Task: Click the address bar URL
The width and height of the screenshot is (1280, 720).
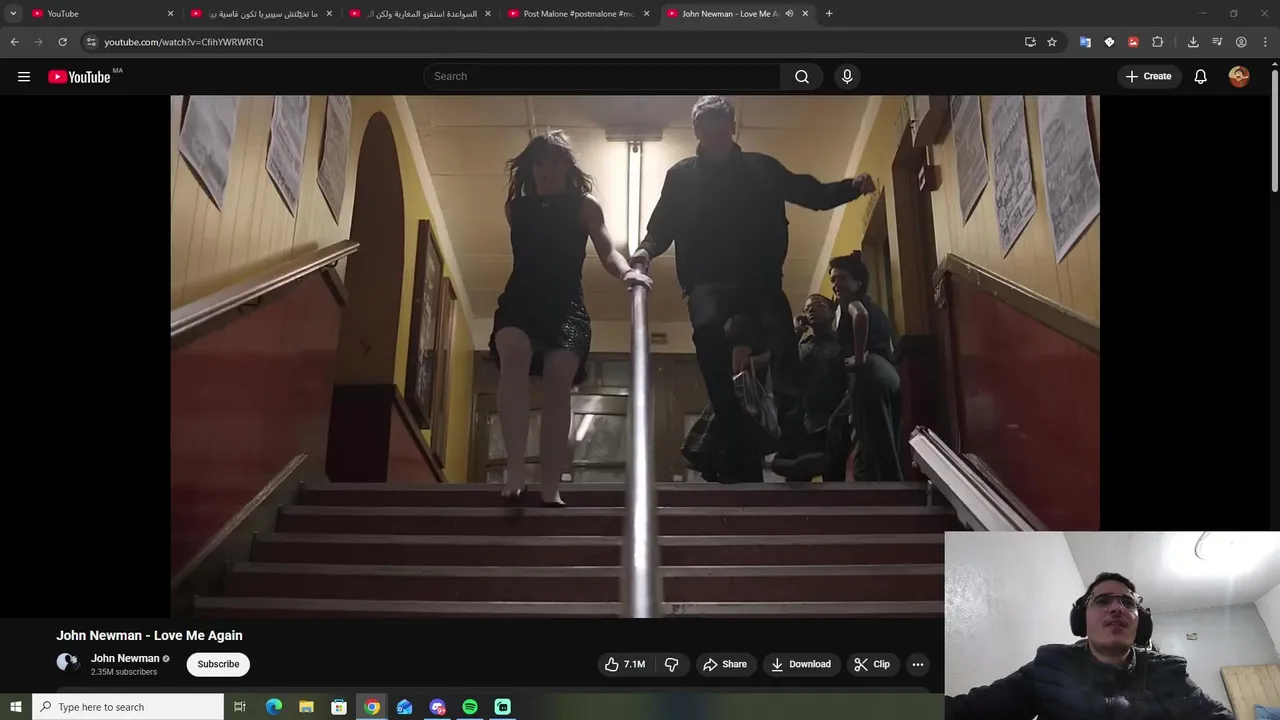Action: [184, 42]
